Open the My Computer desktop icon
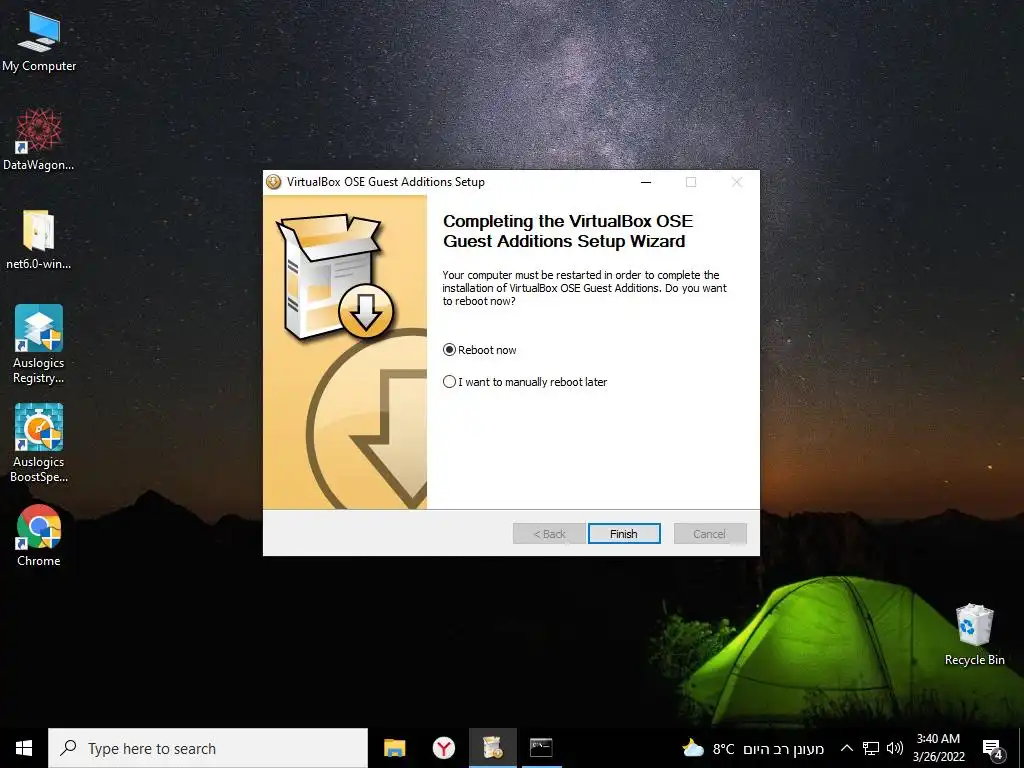This screenshot has width=1024, height=768. 39,42
